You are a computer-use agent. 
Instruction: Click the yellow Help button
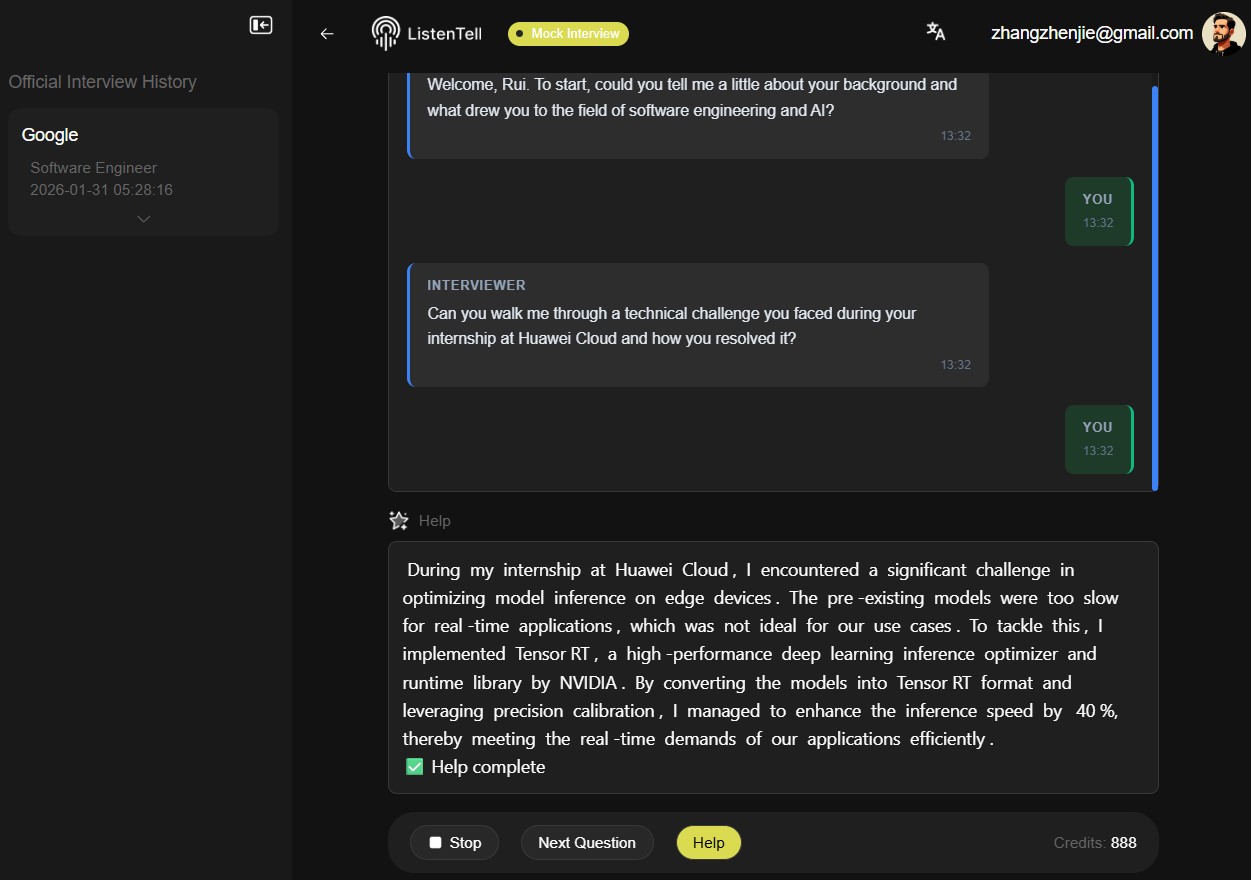click(x=708, y=843)
